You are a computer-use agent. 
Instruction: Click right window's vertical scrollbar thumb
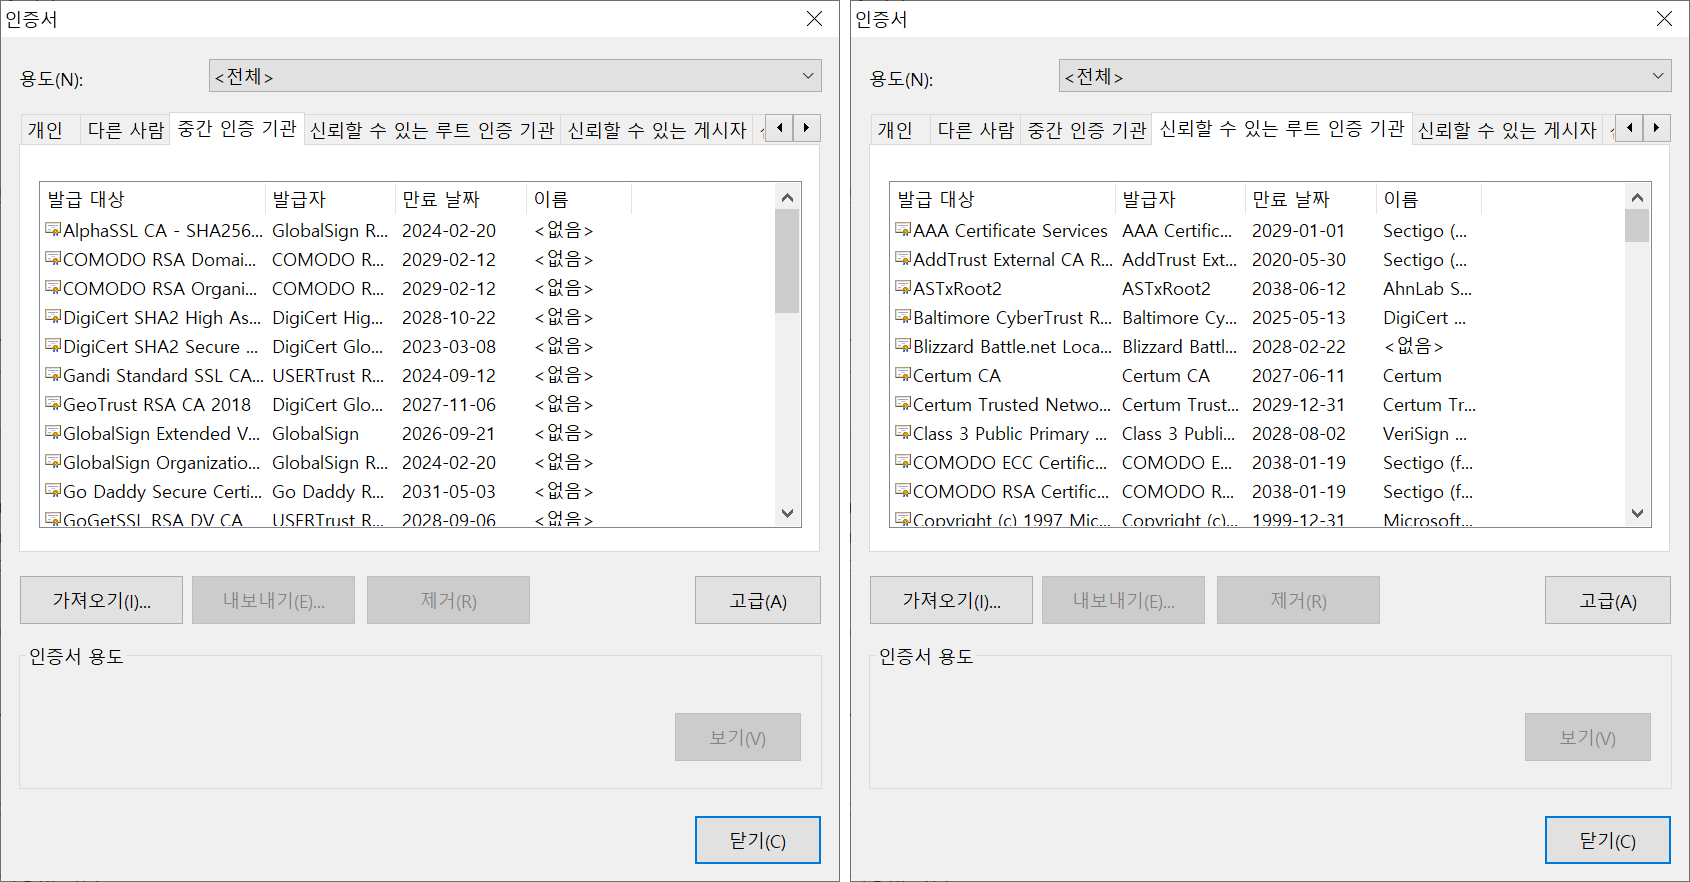pyautogui.click(x=1637, y=225)
